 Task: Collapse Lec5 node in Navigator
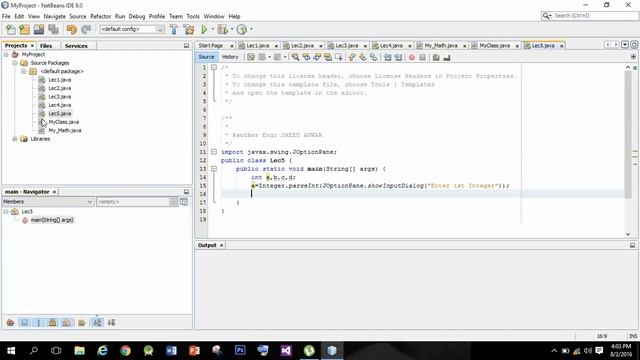pos(6,211)
